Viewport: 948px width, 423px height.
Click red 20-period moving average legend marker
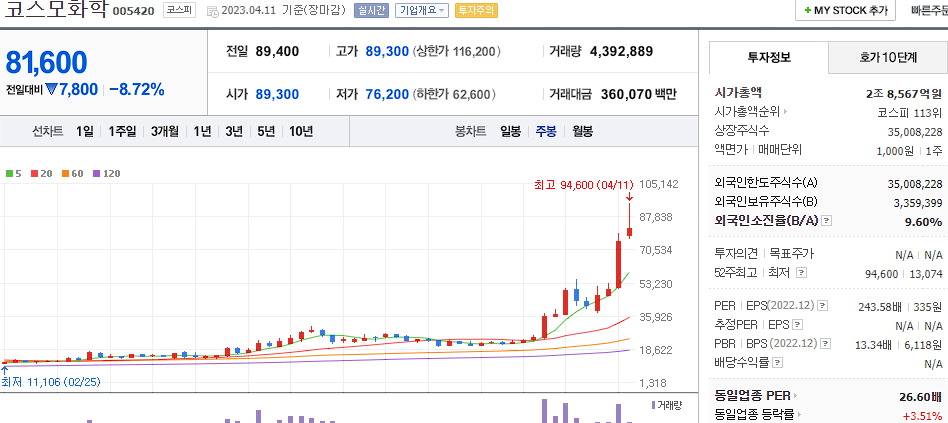click(33, 173)
